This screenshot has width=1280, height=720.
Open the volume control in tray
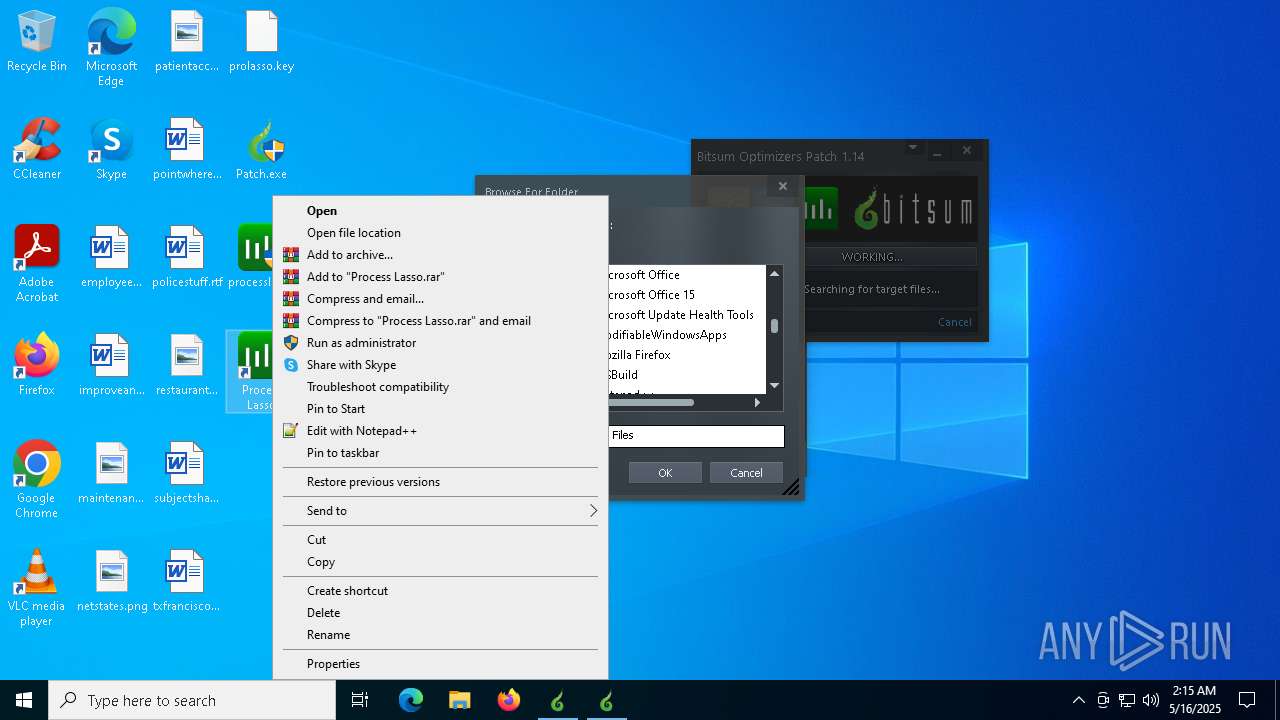1150,700
